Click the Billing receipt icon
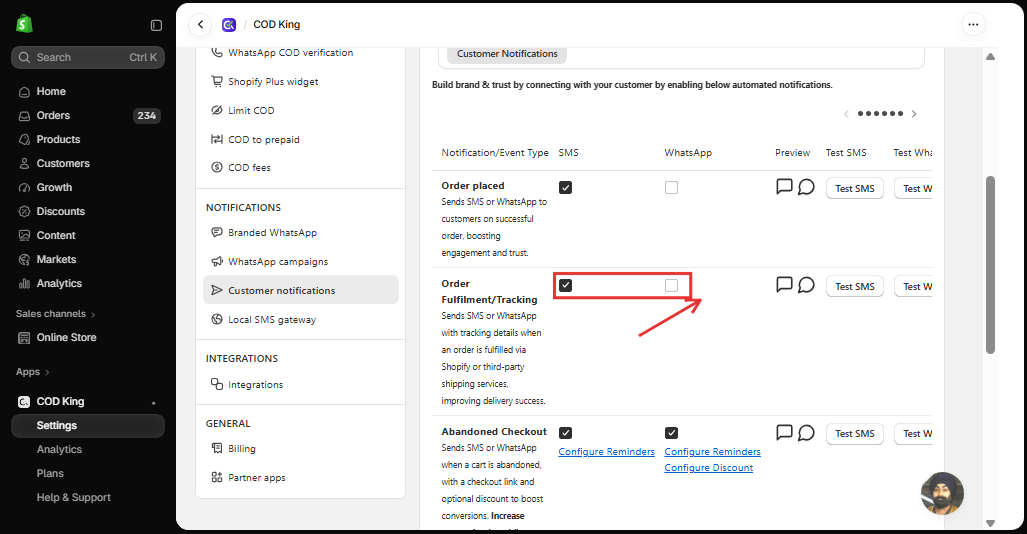 [x=217, y=448]
